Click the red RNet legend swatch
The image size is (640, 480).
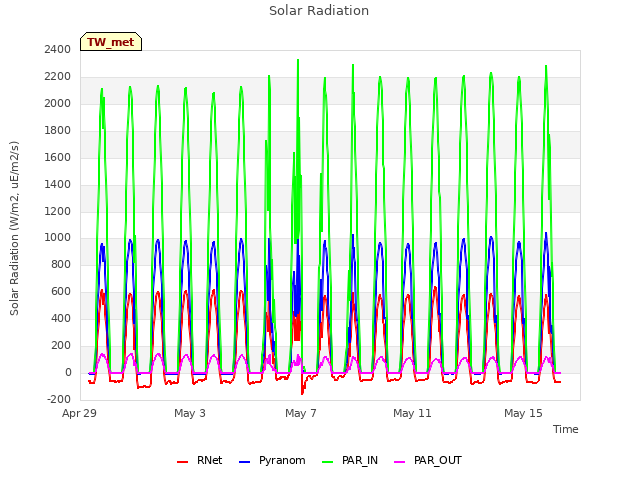(182, 462)
